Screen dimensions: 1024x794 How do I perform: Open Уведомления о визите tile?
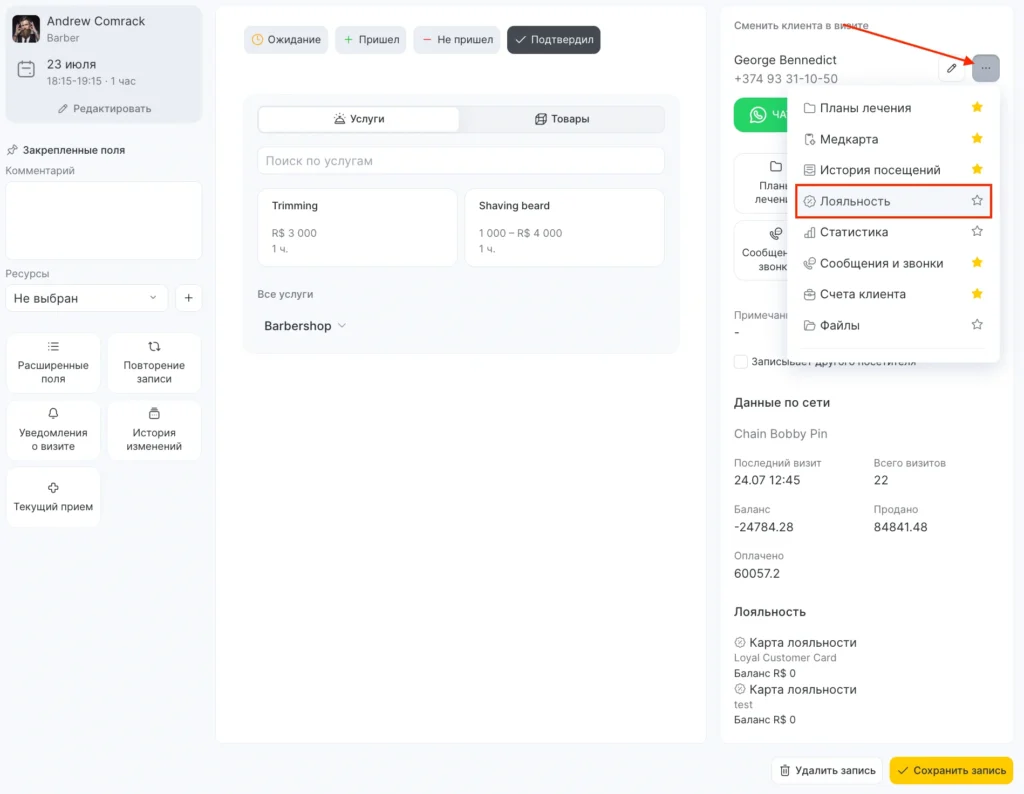54,430
